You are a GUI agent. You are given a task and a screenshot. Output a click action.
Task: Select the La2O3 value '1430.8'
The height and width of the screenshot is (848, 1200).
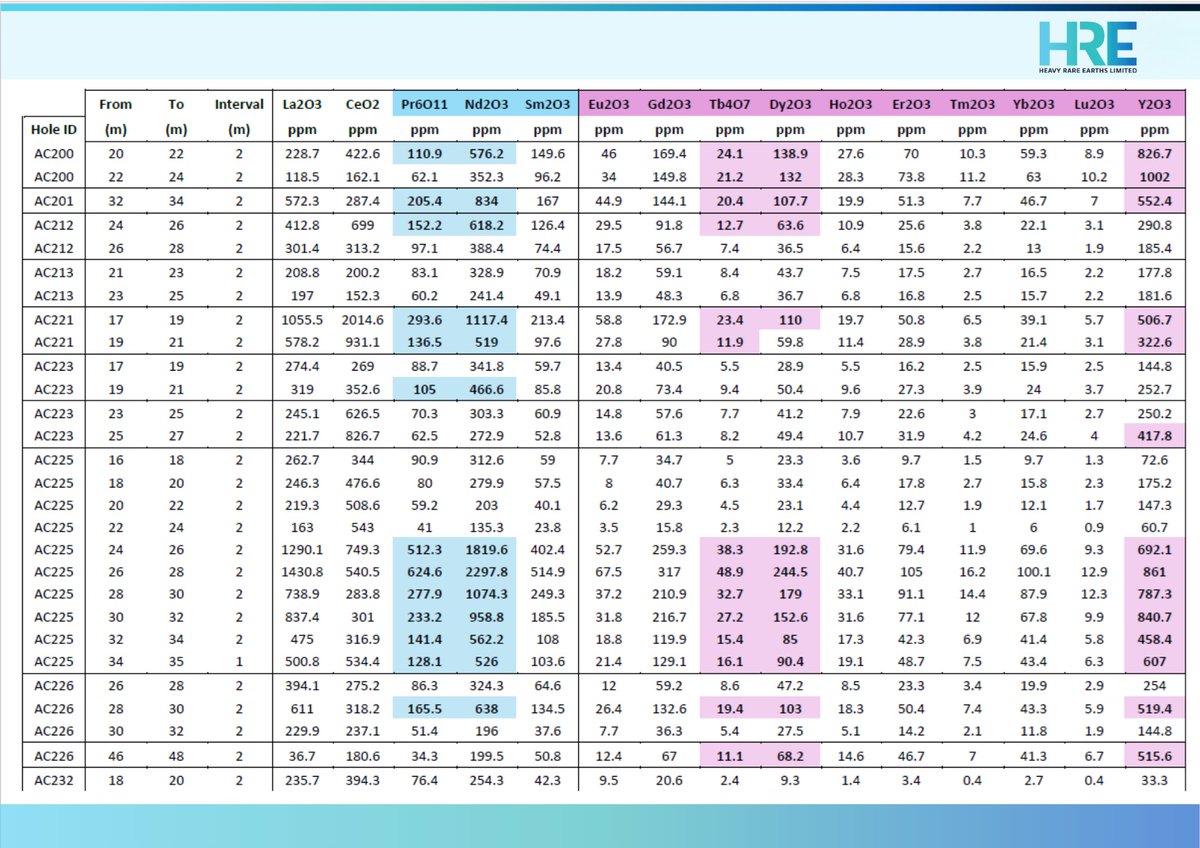[x=301, y=572]
